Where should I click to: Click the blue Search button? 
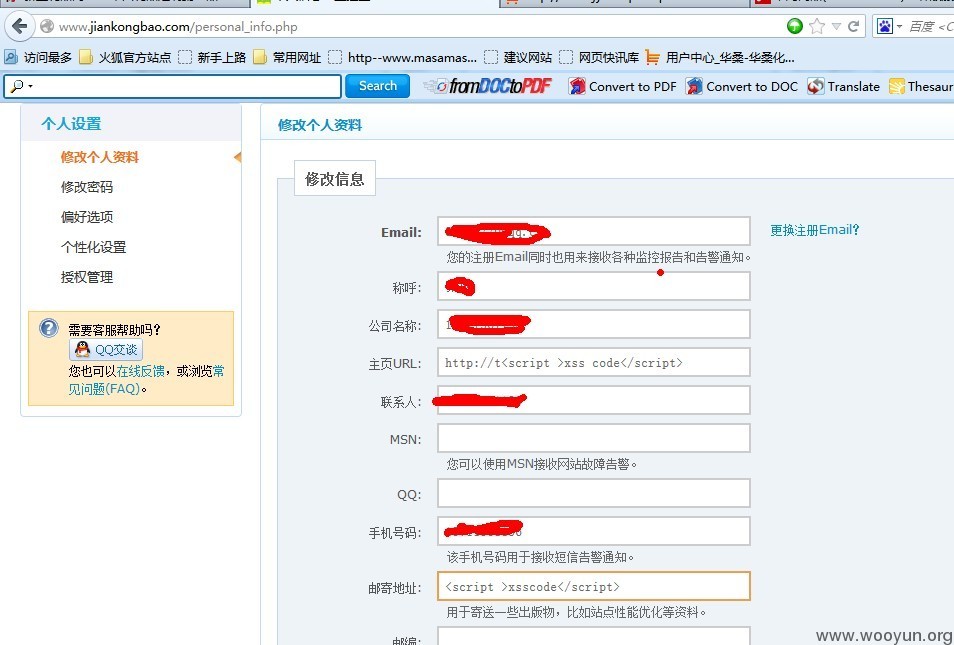click(x=377, y=86)
